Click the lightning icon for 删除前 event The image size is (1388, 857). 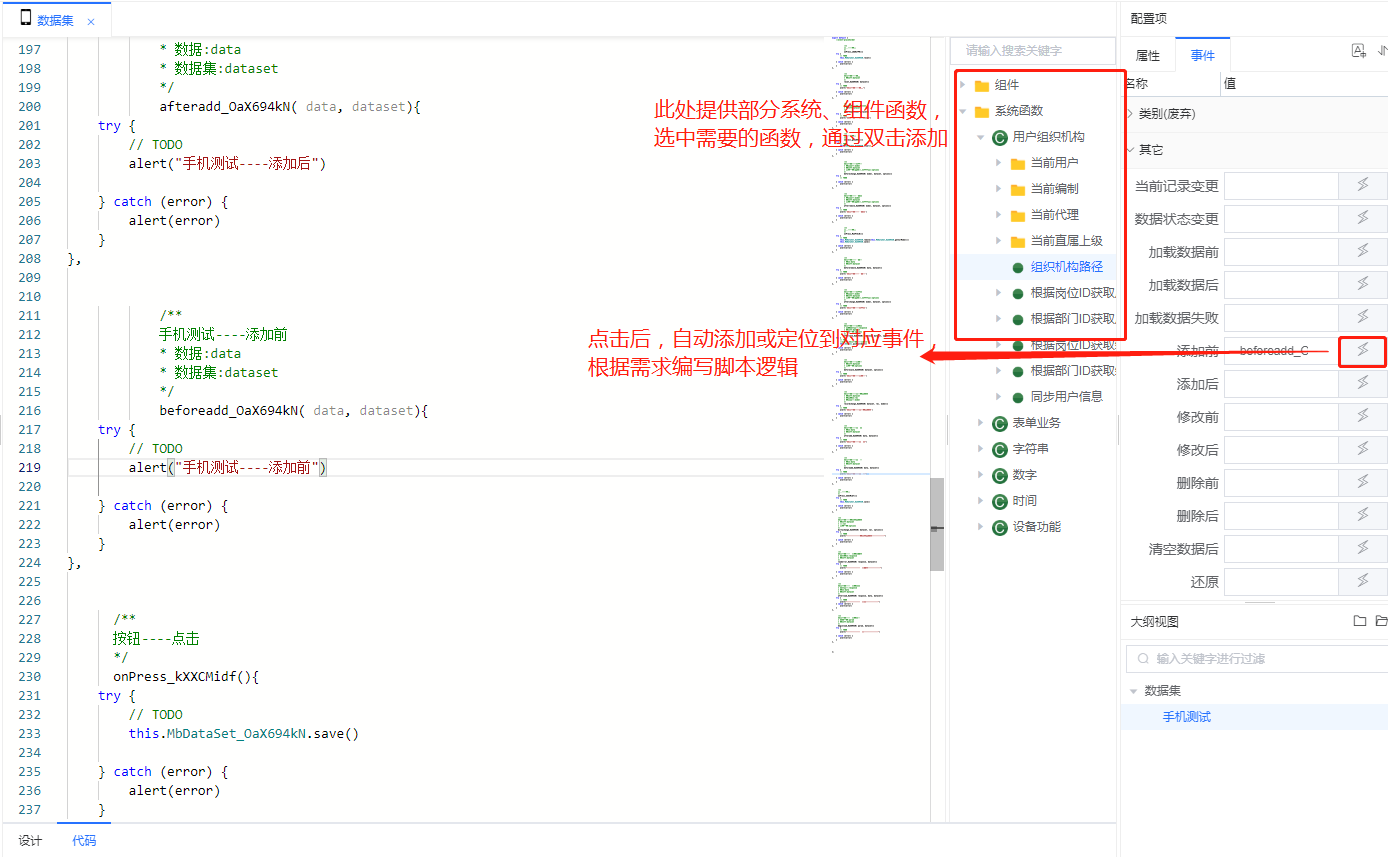point(1362,482)
